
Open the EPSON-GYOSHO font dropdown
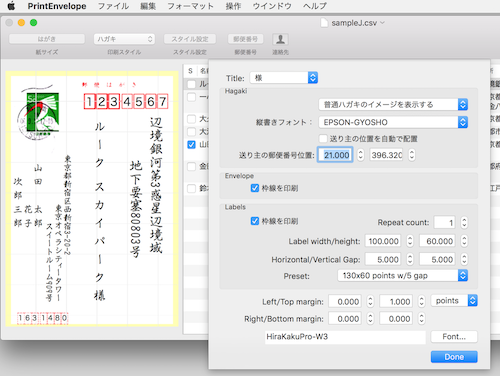coord(393,122)
